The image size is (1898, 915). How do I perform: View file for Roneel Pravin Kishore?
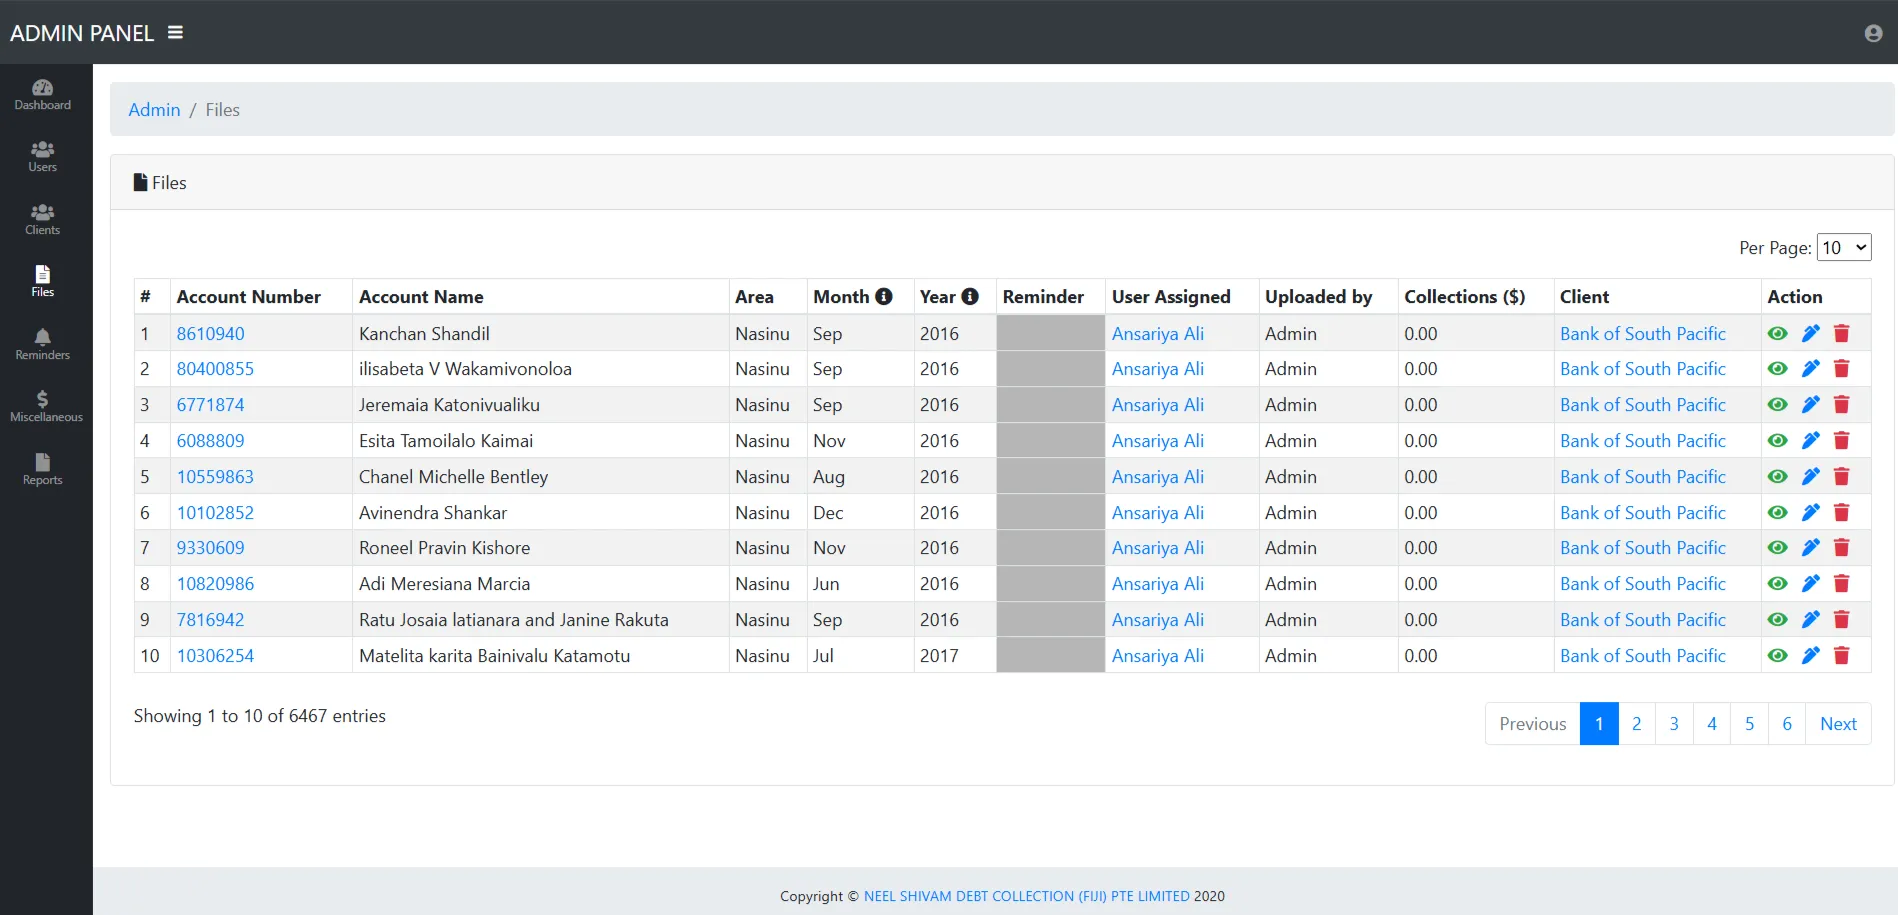1777,548
